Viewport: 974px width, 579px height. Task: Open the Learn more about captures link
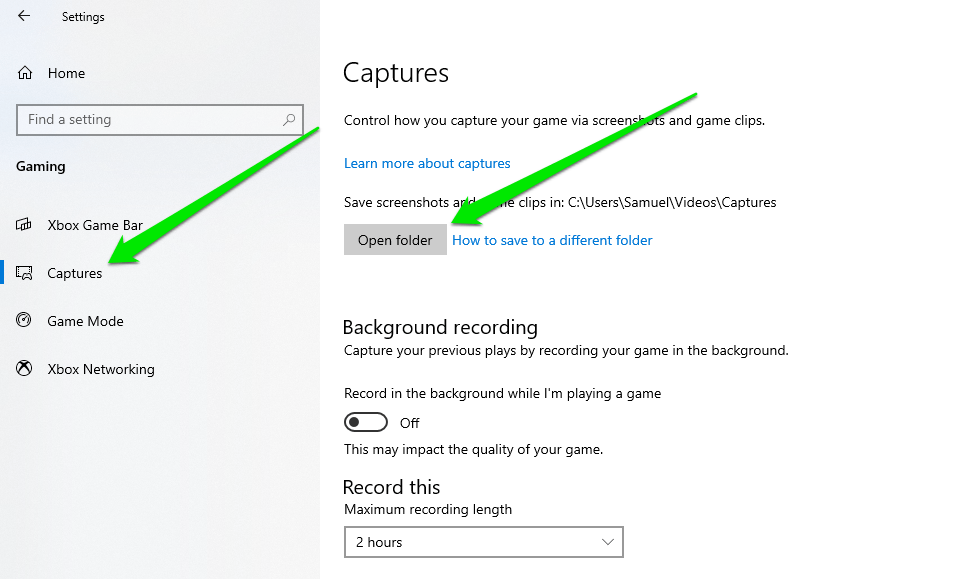(427, 163)
